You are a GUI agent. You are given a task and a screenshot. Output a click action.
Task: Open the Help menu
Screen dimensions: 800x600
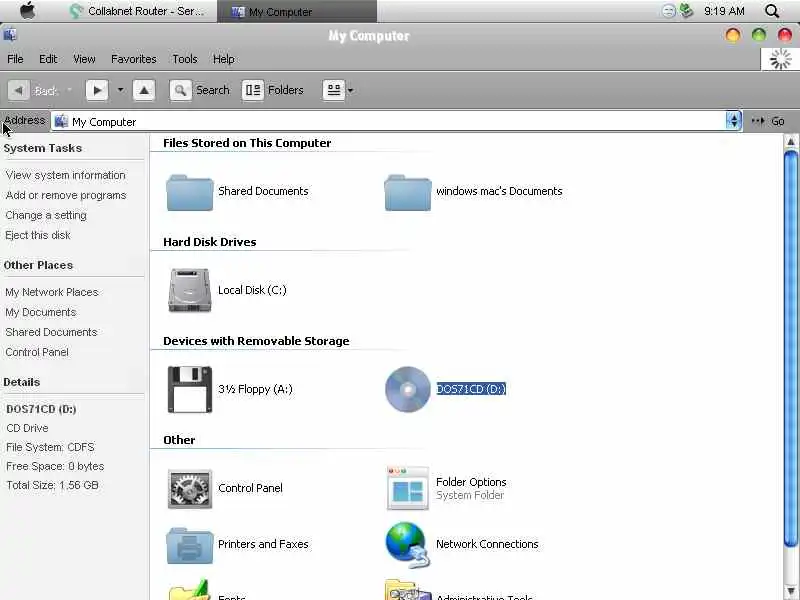tap(223, 59)
